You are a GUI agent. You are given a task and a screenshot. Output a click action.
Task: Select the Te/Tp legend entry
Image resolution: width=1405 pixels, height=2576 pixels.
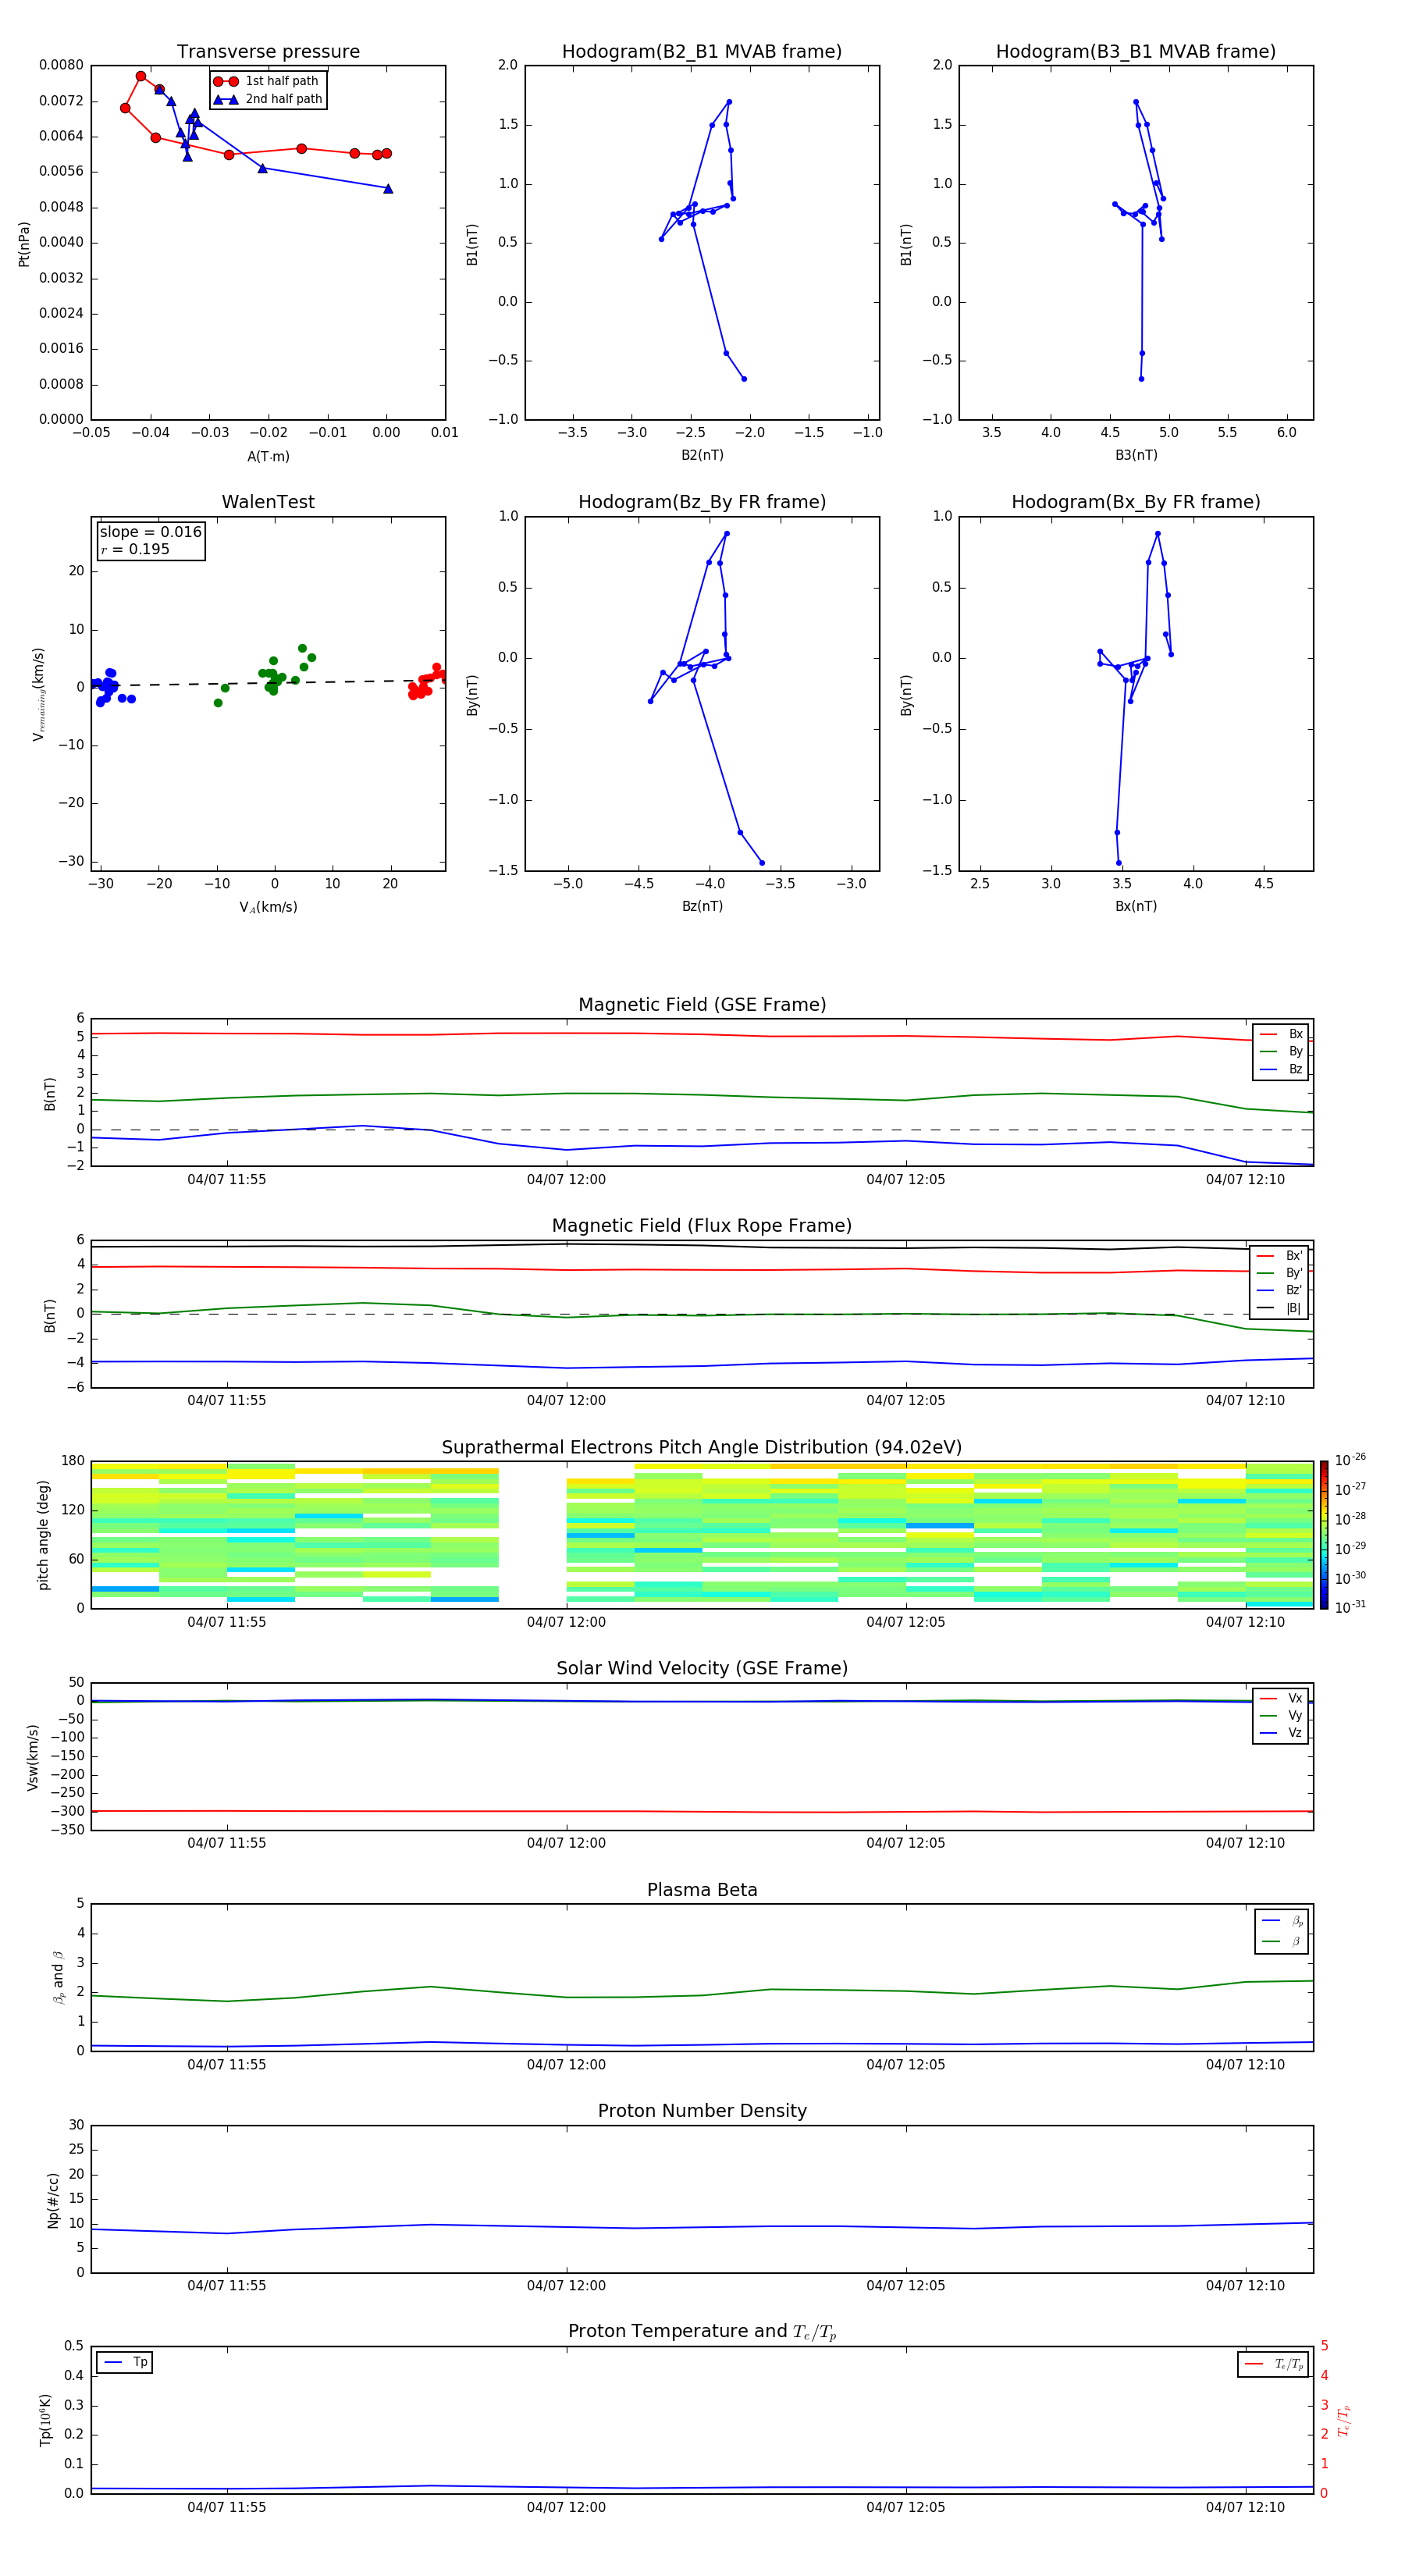(x=1274, y=2364)
